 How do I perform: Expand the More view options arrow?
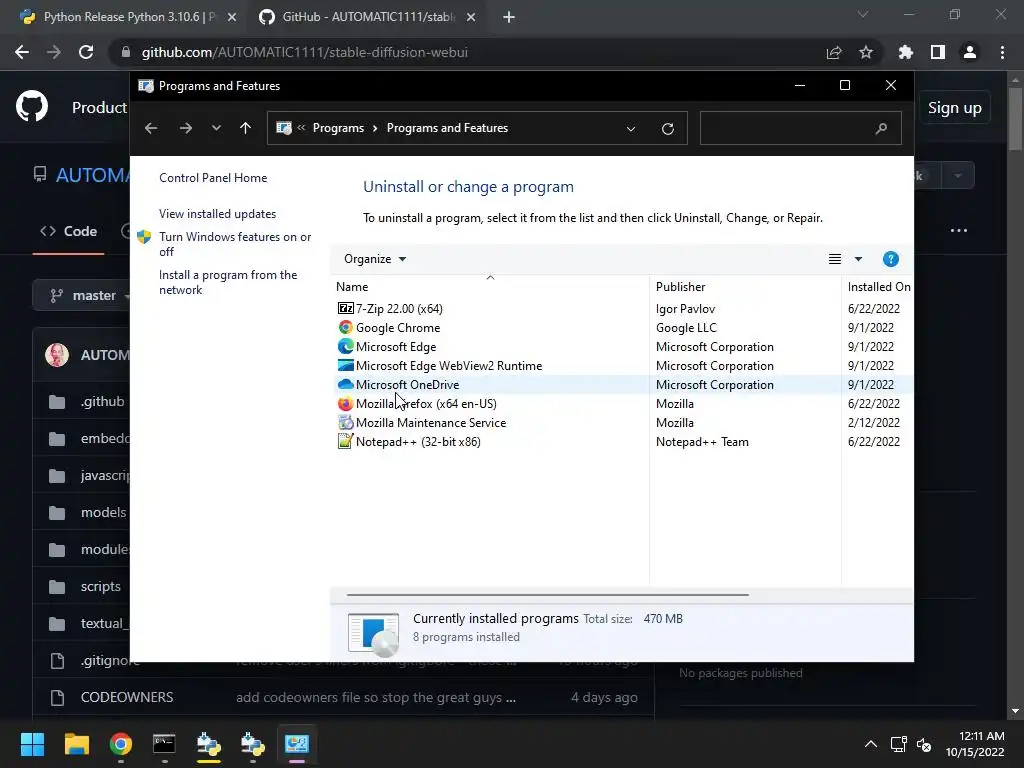(x=859, y=259)
